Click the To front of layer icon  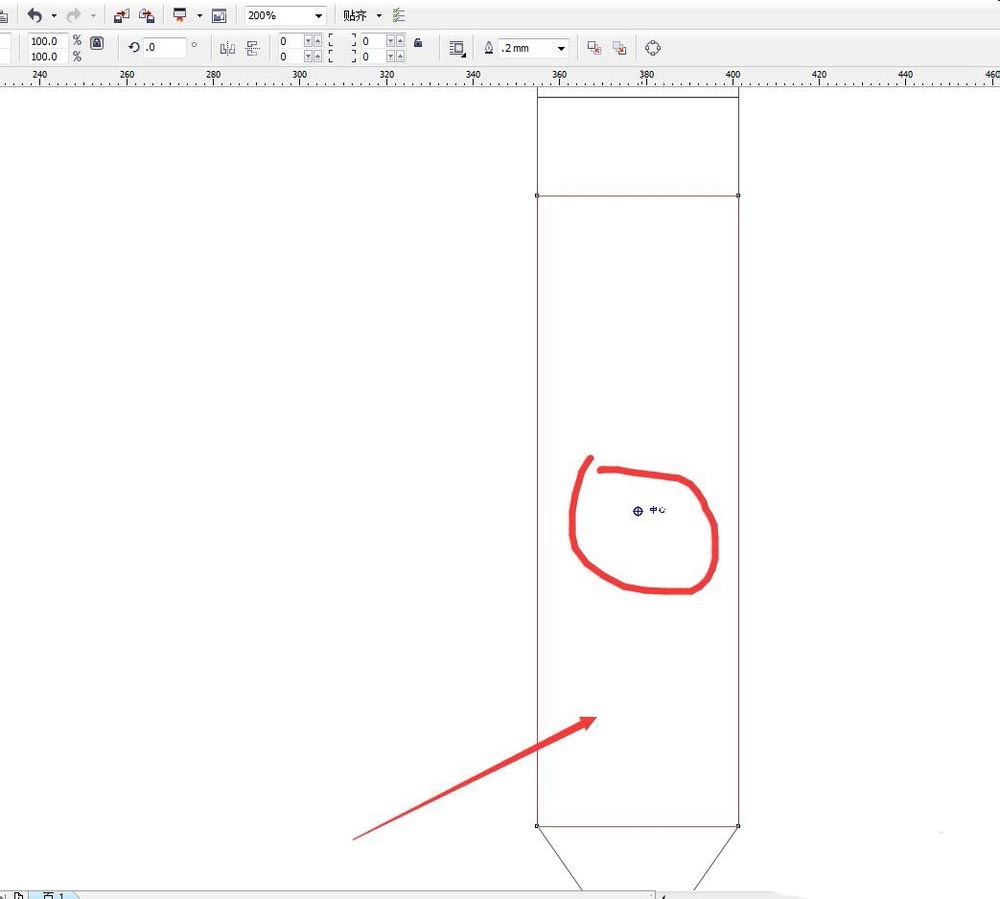(x=594, y=48)
